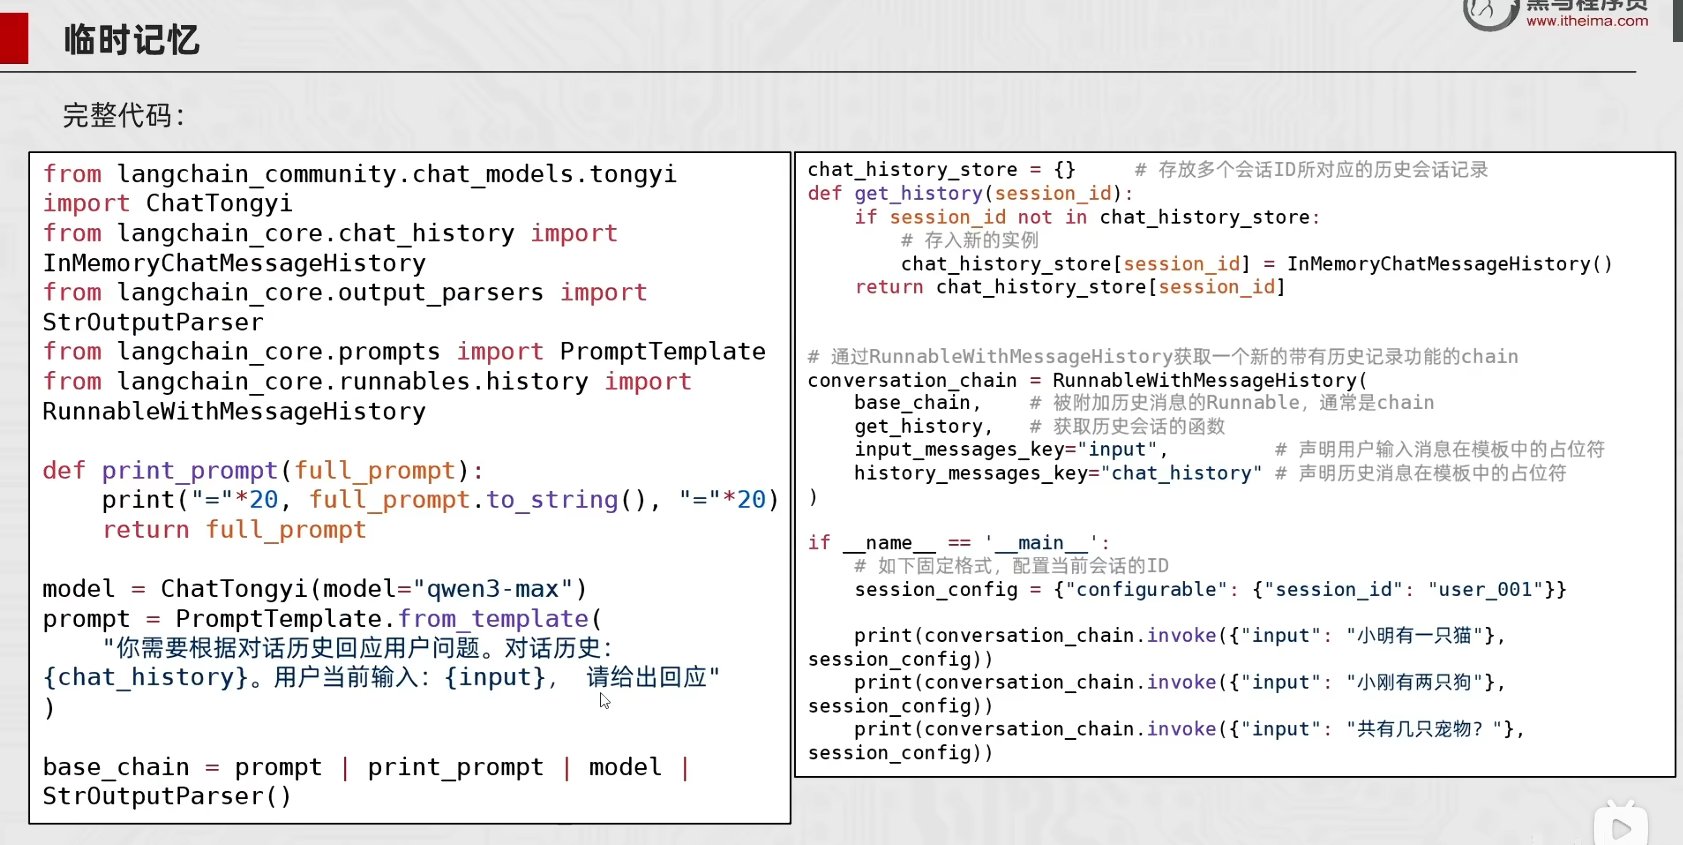This screenshot has height=845, width=1683.
Task: Click the "chat_history_store = {}" assignment
Action: click(942, 170)
